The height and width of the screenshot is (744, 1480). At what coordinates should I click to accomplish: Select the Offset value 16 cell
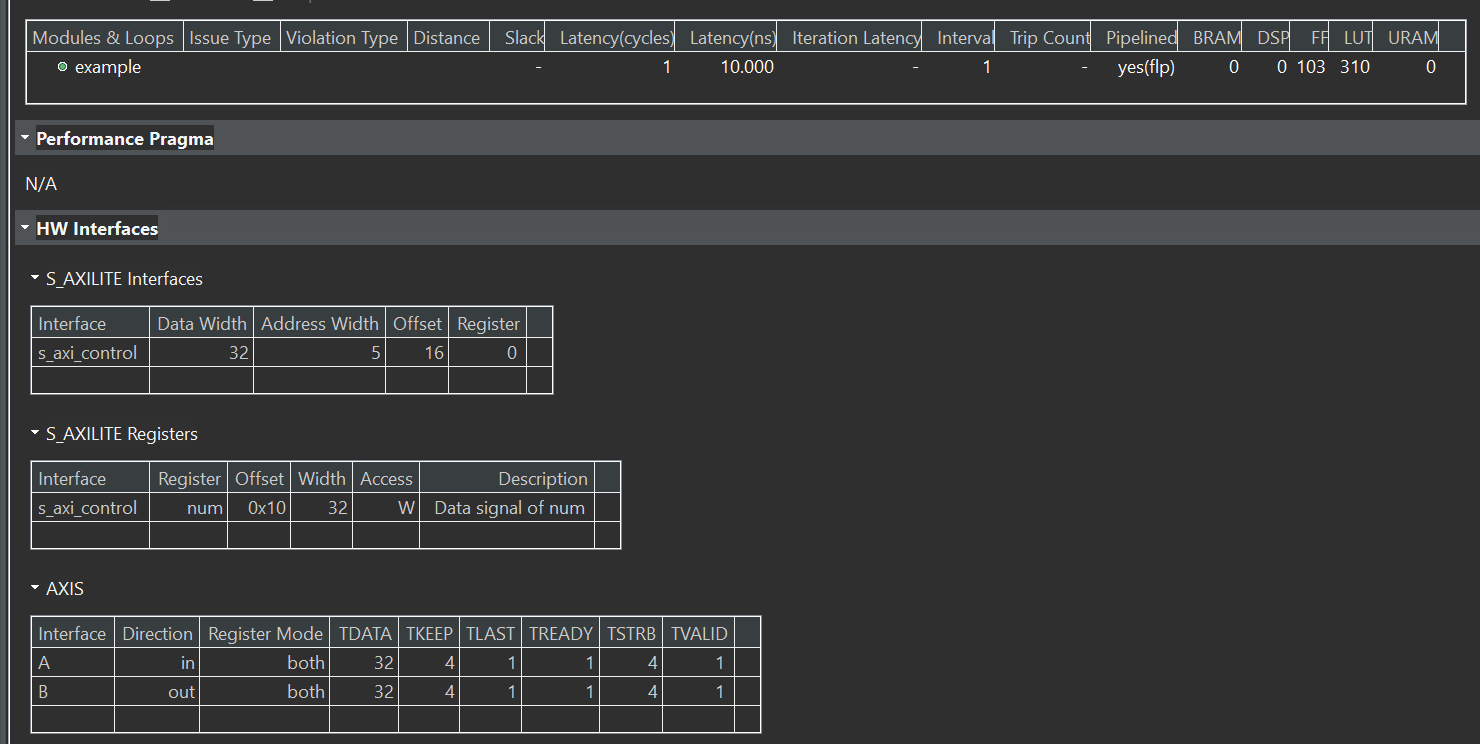pos(417,352)
